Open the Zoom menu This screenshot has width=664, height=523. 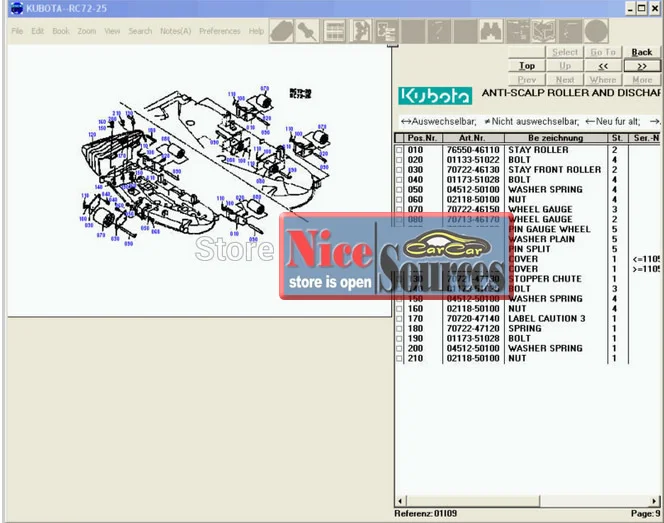click(86, 31)
